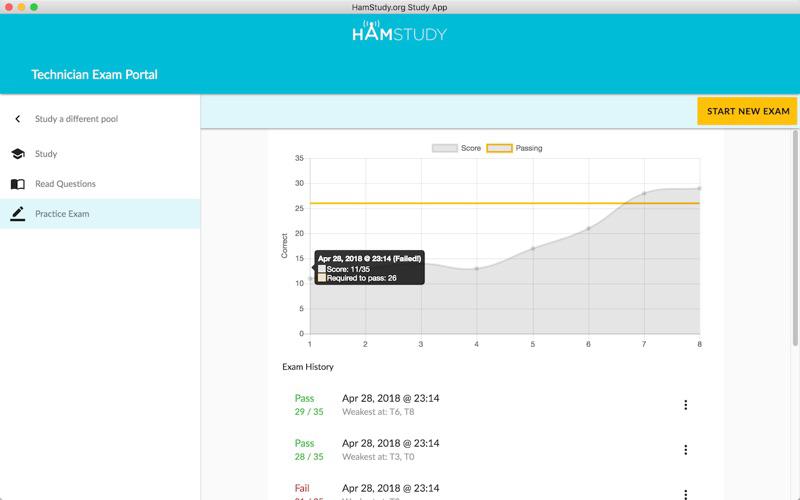Click the open book Read Questions icon
The height and width of the screenshot is (500, 800).
[x=18, y=184]
